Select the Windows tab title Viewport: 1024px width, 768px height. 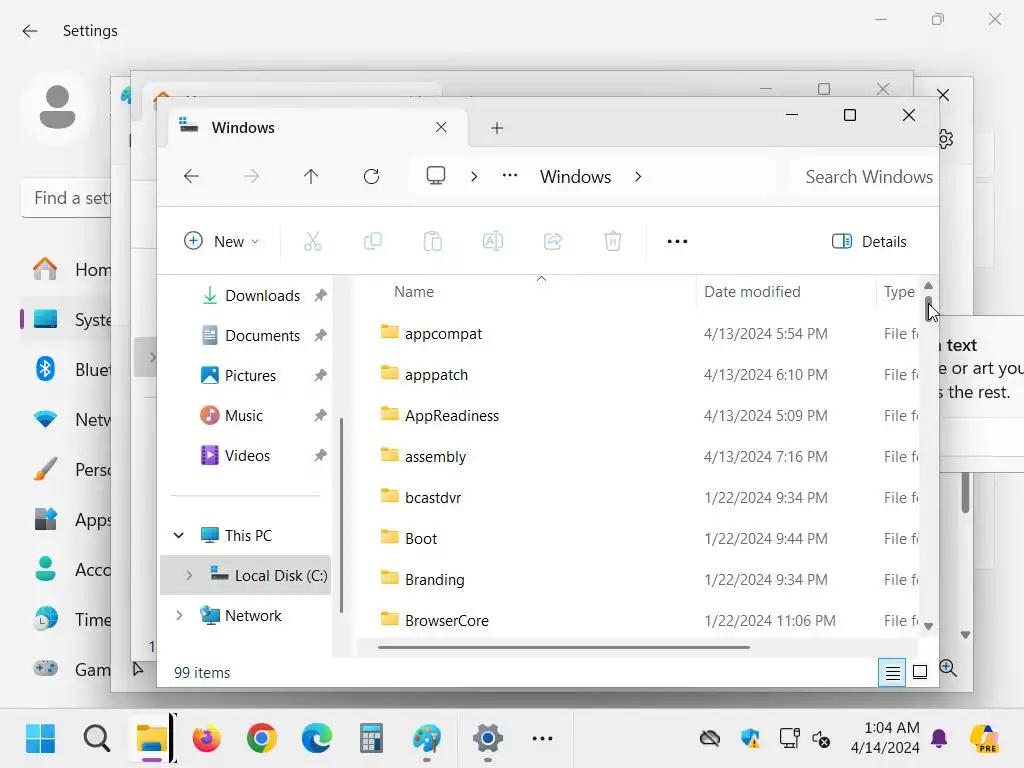pyautogui.click(x=243, y=128)
